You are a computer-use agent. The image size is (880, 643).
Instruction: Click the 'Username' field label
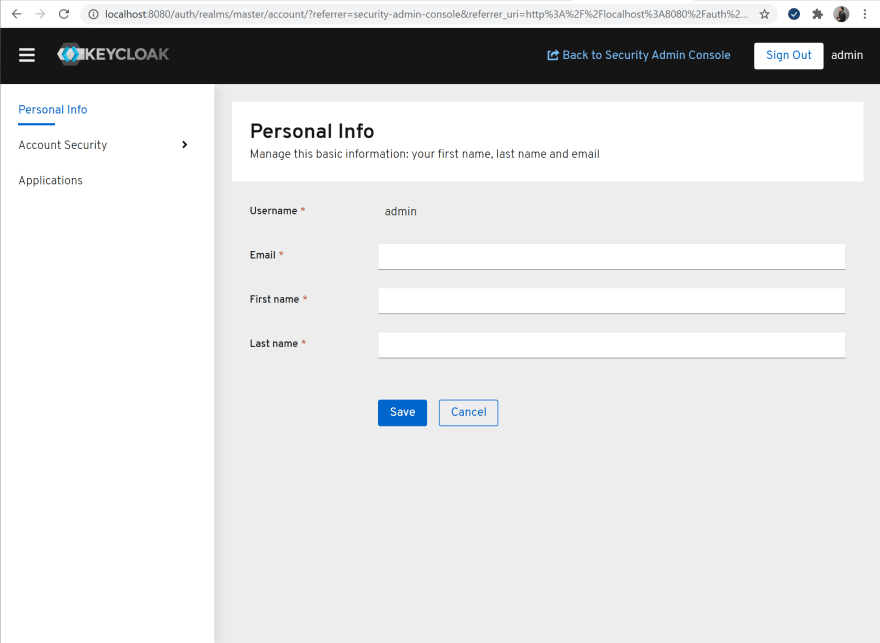coord(273,210)
